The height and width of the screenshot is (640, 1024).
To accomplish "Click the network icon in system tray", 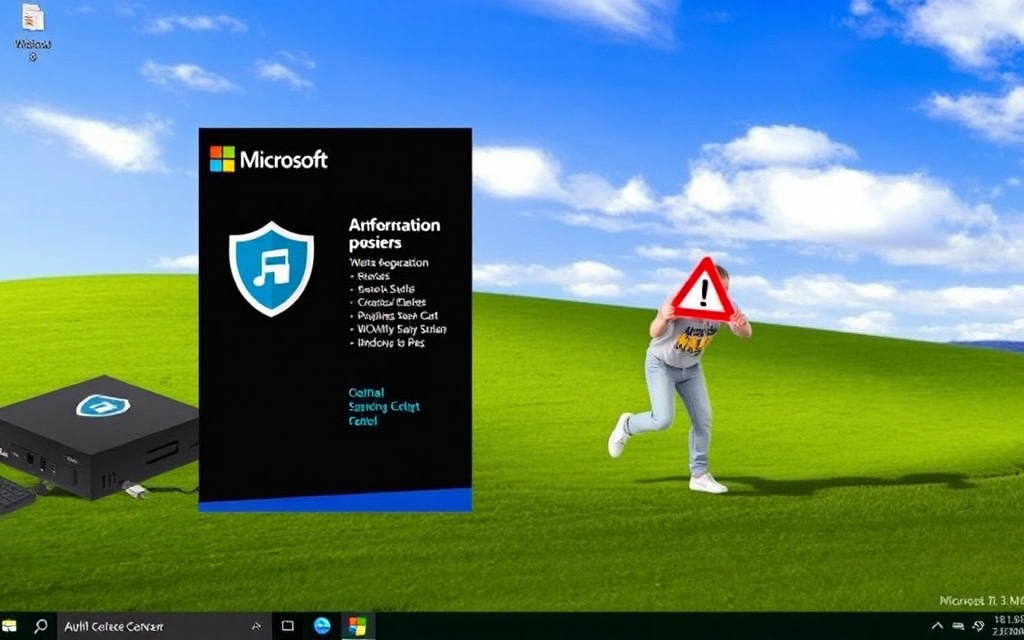I will [x=958, y=626].
